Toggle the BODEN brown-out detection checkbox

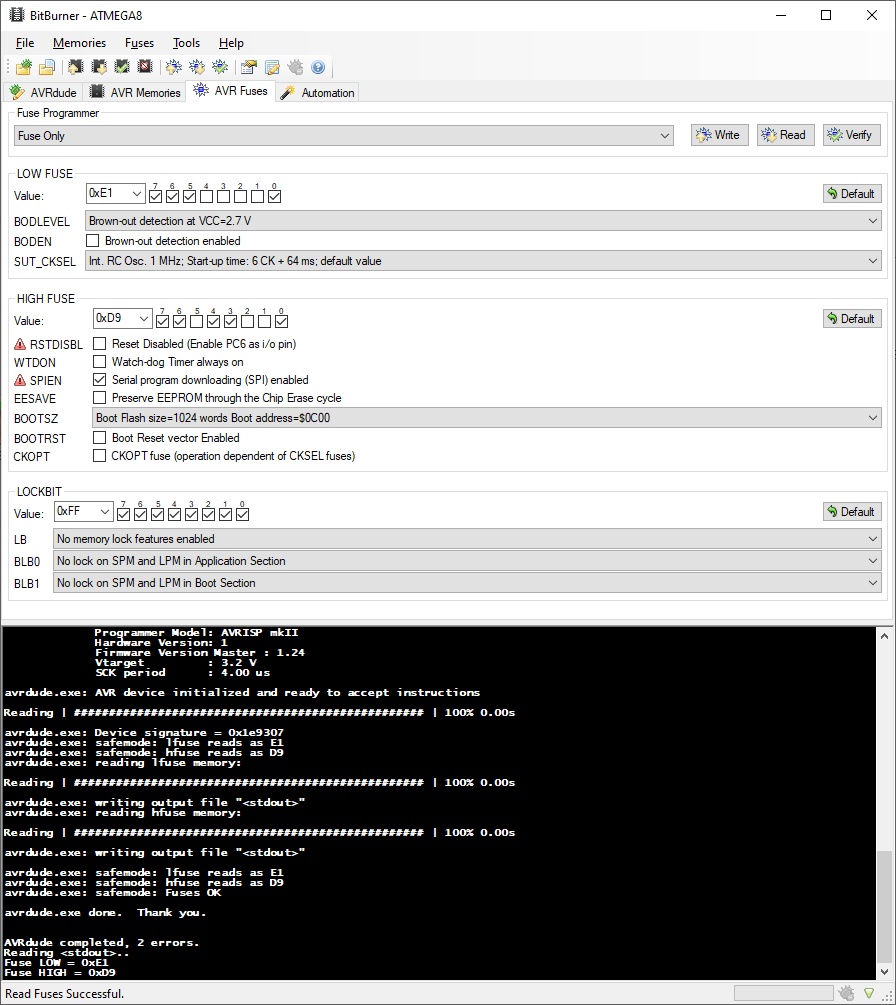click(93, 241)
